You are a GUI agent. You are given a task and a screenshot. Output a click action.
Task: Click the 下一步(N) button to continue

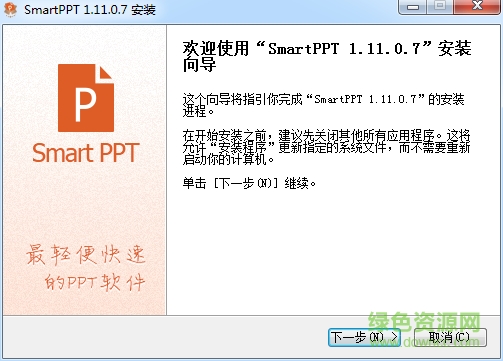tap(365, 337)
